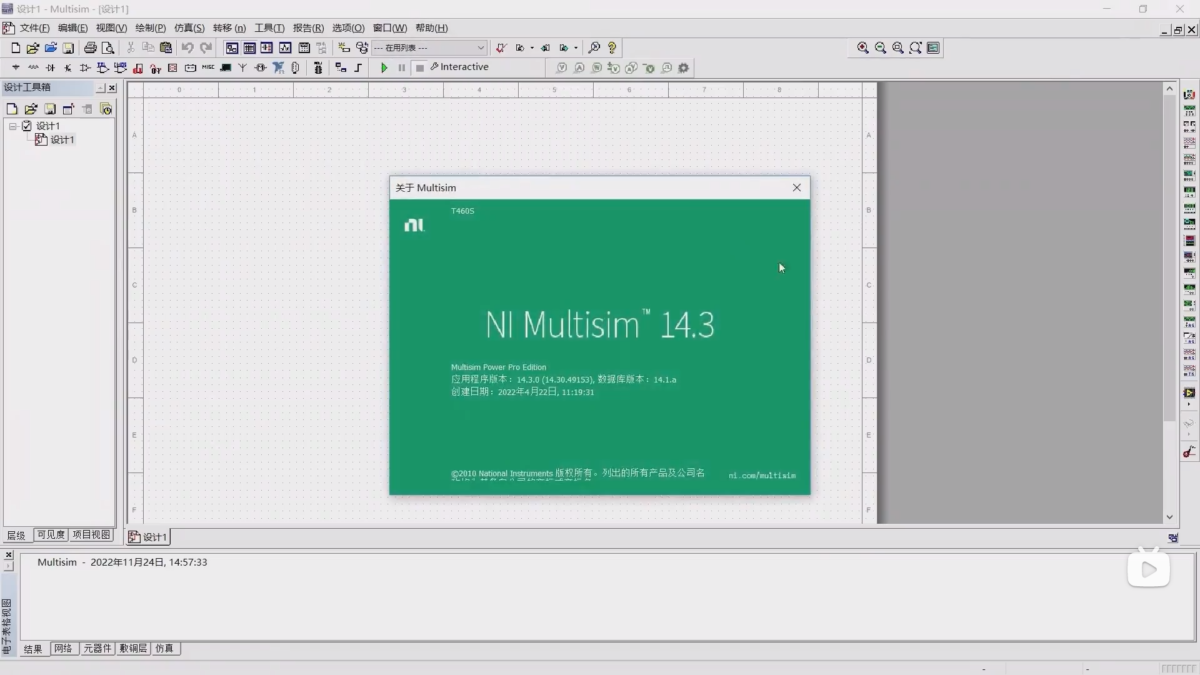Open 窗口(W) menu

(x=389, y=28)
